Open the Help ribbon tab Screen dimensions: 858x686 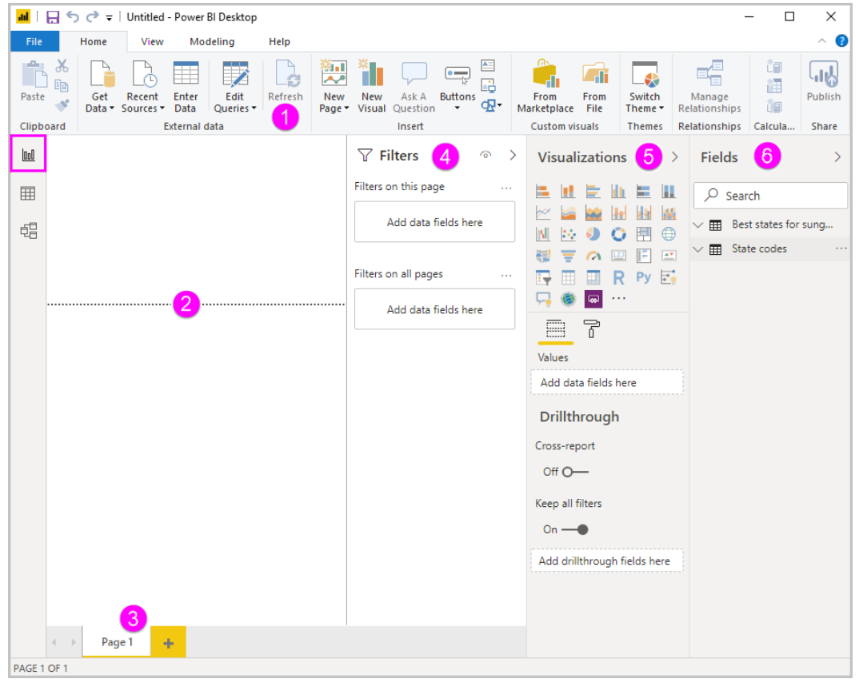click(279, 42)
